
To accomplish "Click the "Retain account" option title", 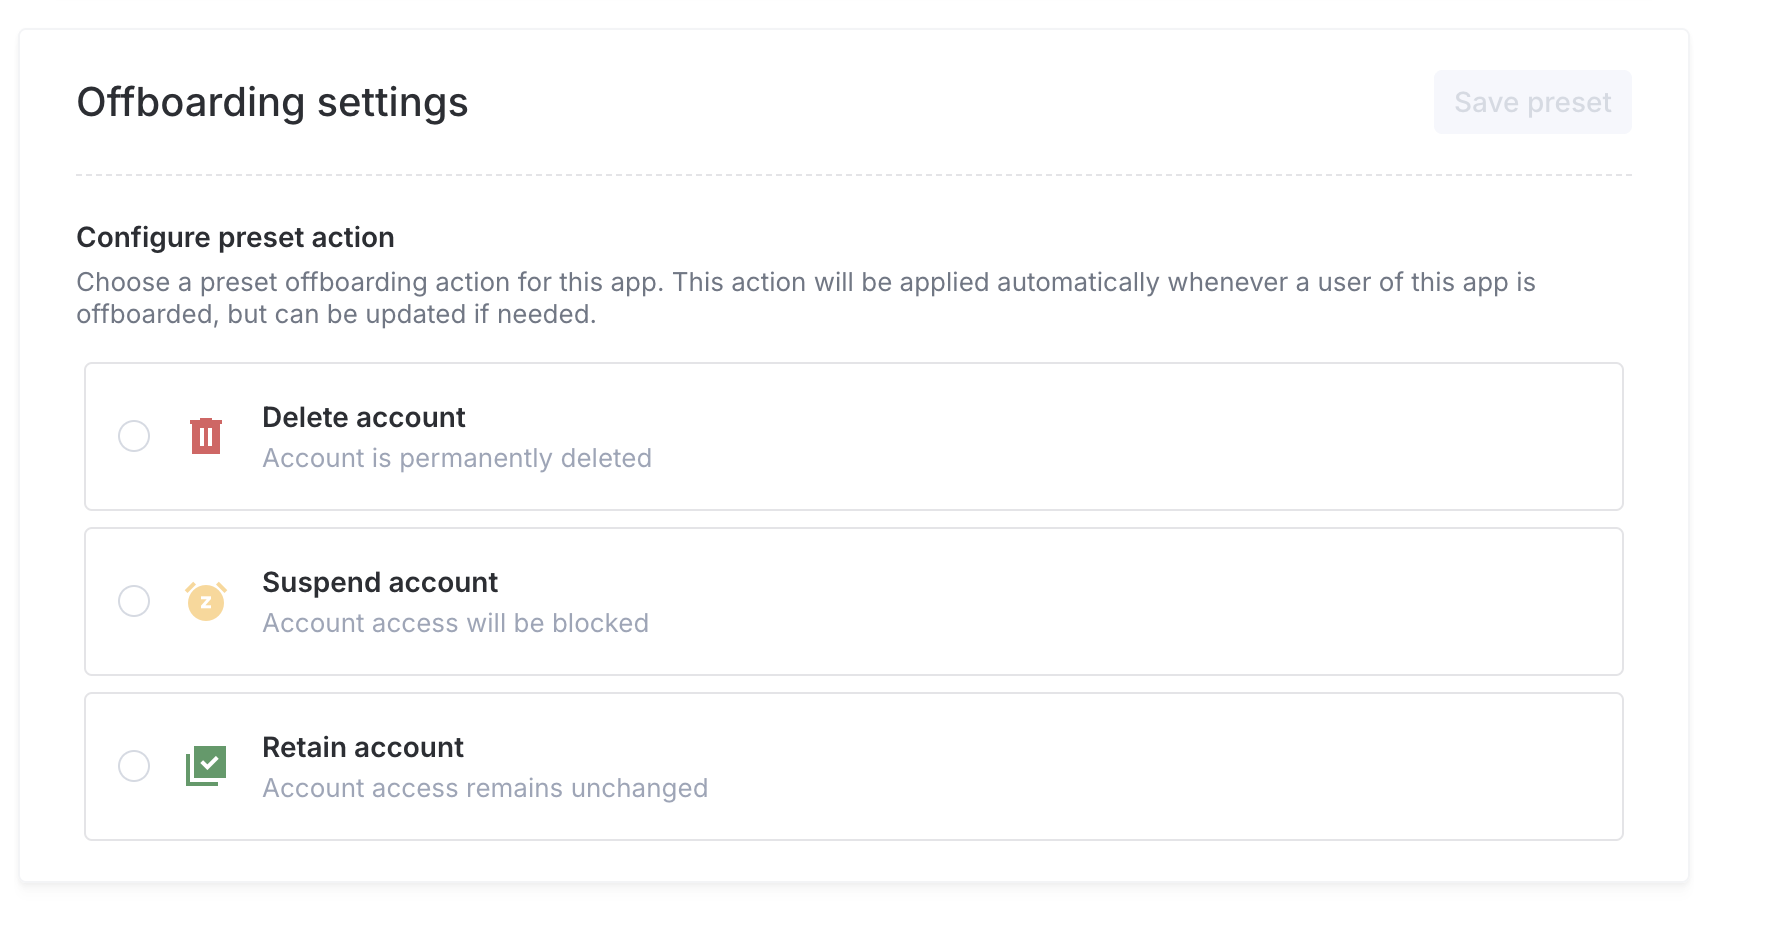I will pyautogui.click(x=362, y=747).
